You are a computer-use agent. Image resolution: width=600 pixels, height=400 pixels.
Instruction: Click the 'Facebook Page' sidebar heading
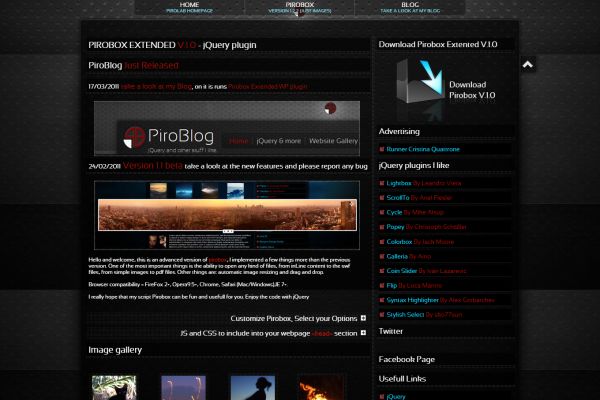point(407,359)
